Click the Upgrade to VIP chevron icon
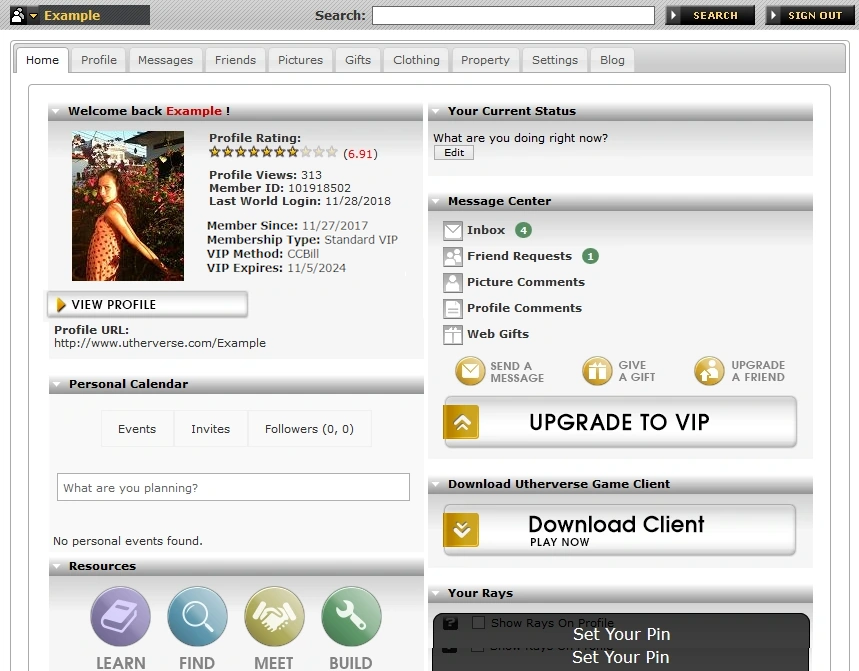Image resolution: width=859 pixels, height=671 pixels. (x=461, y=422)
